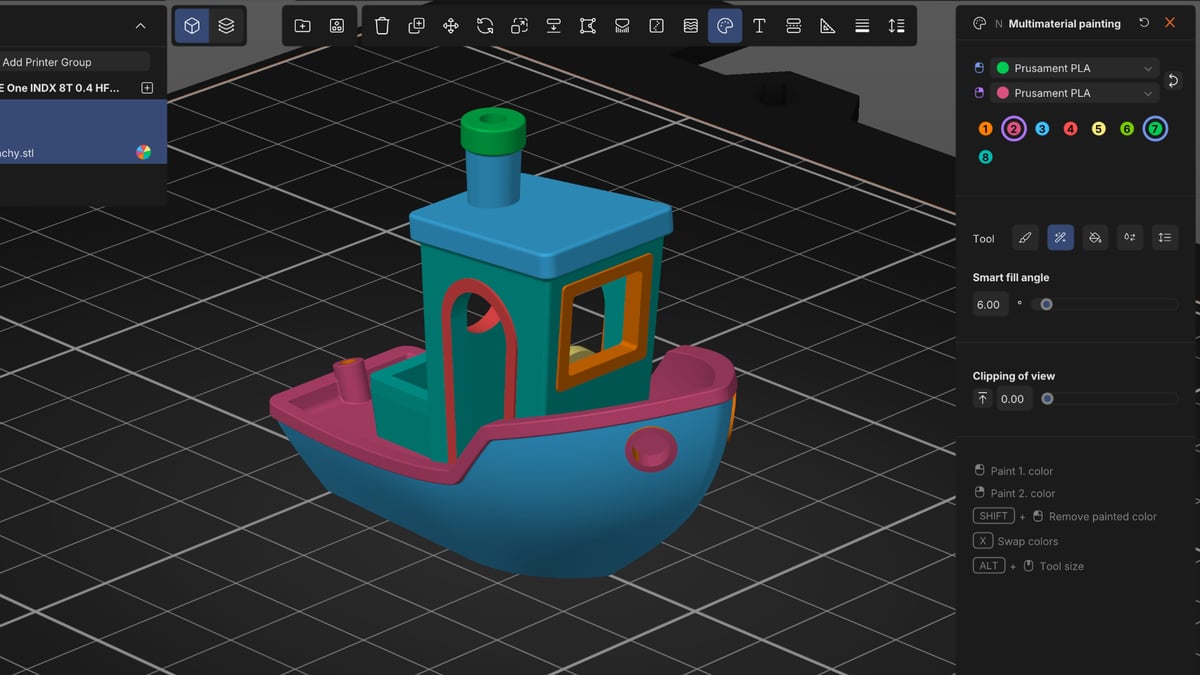Click the add model icon
The image size is (1200, 675).
click(303, 26)
